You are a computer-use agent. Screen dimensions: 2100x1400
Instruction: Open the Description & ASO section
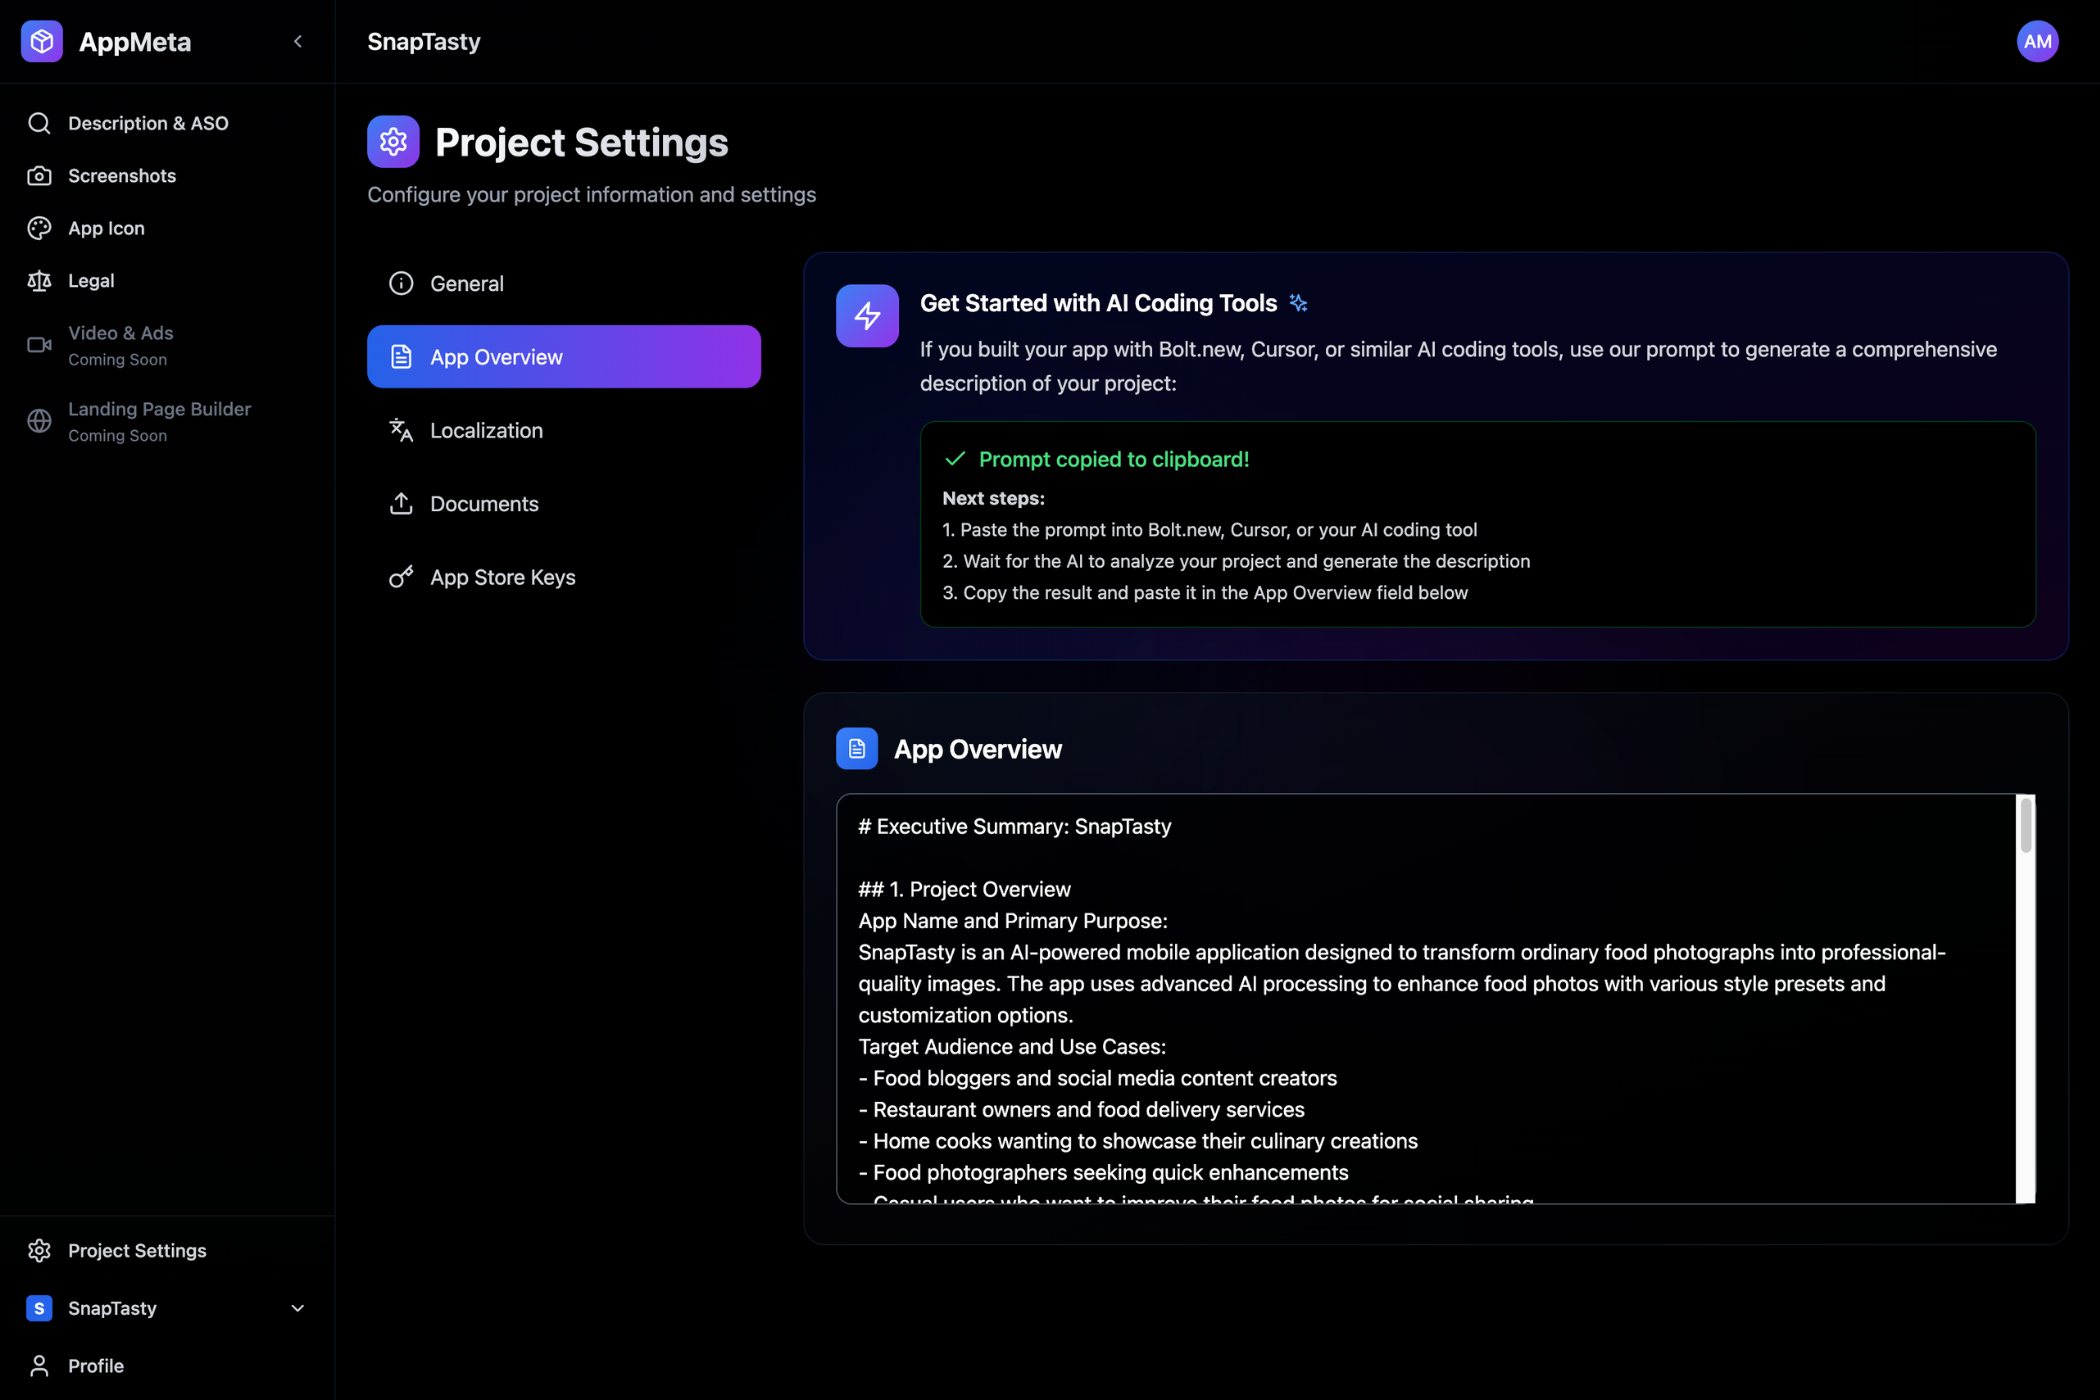click(148, 123)
